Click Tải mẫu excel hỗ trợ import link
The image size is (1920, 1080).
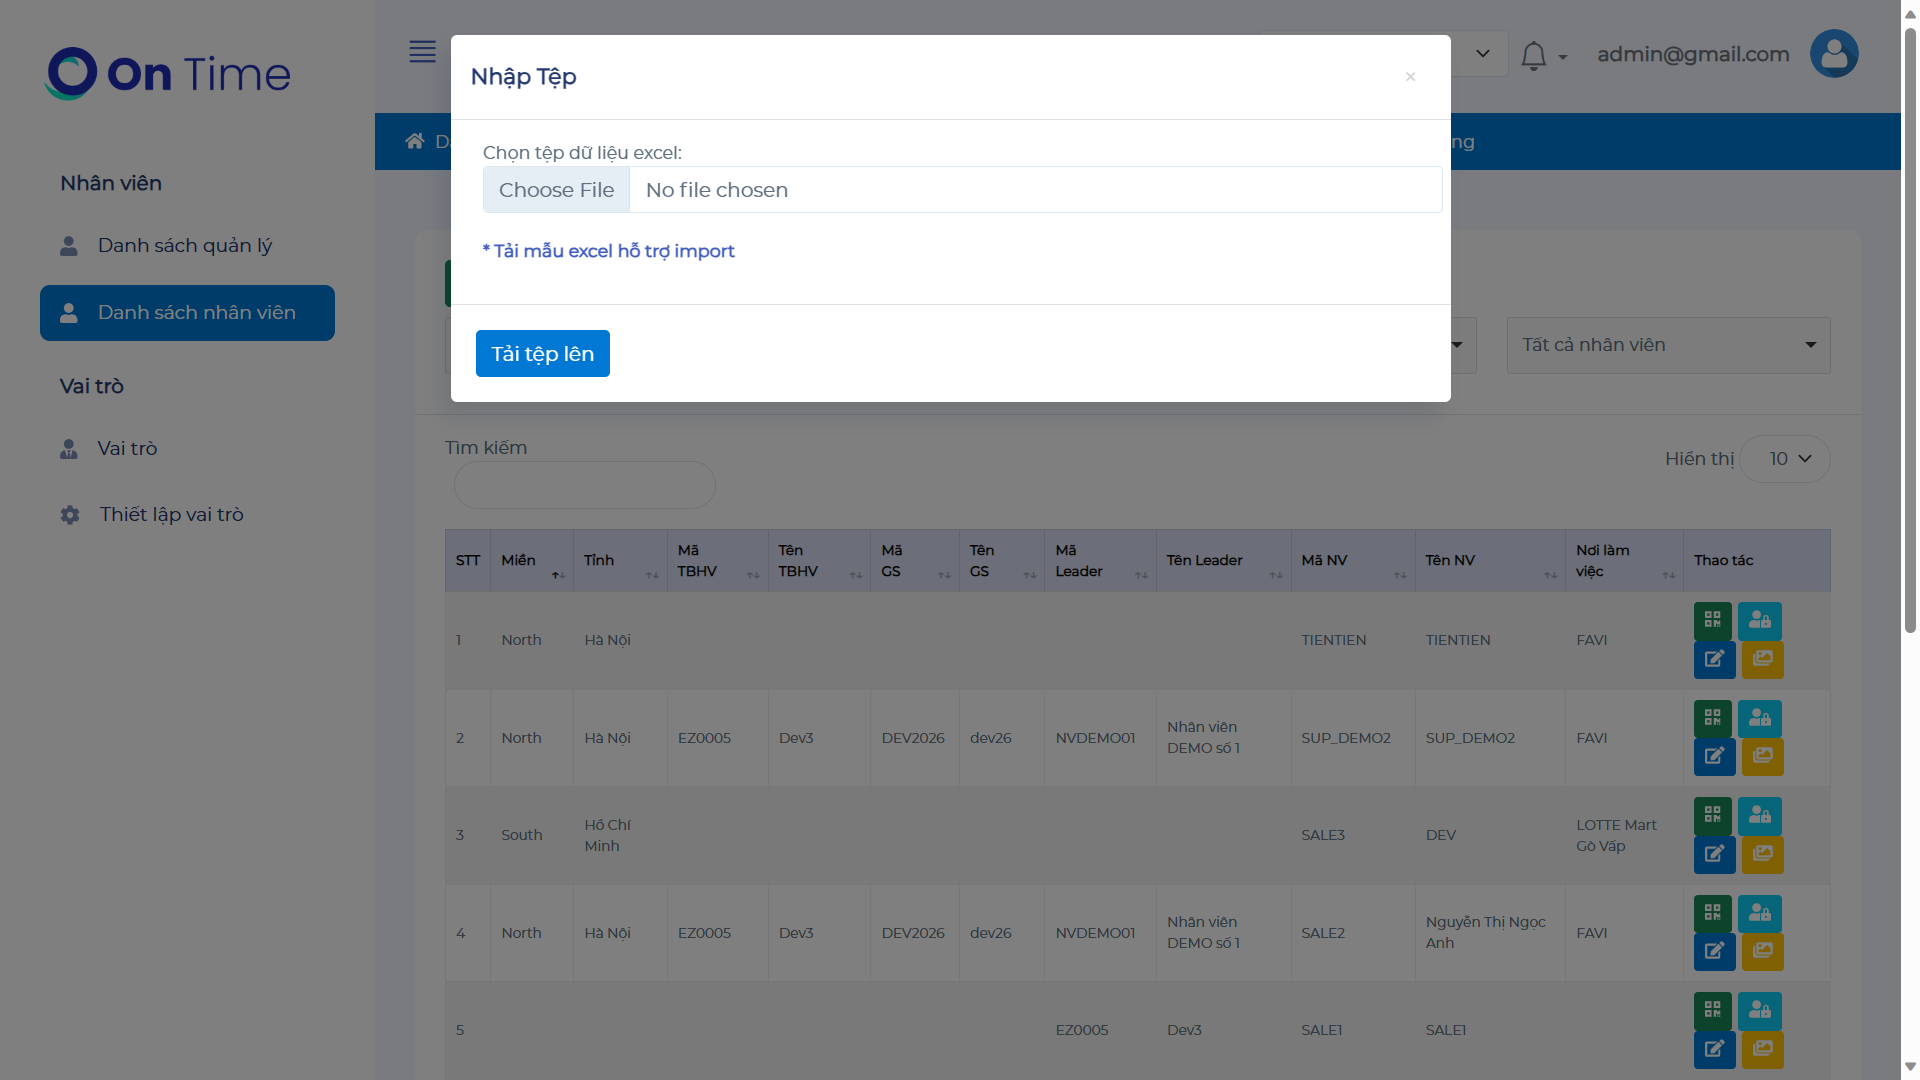point(608,251)
